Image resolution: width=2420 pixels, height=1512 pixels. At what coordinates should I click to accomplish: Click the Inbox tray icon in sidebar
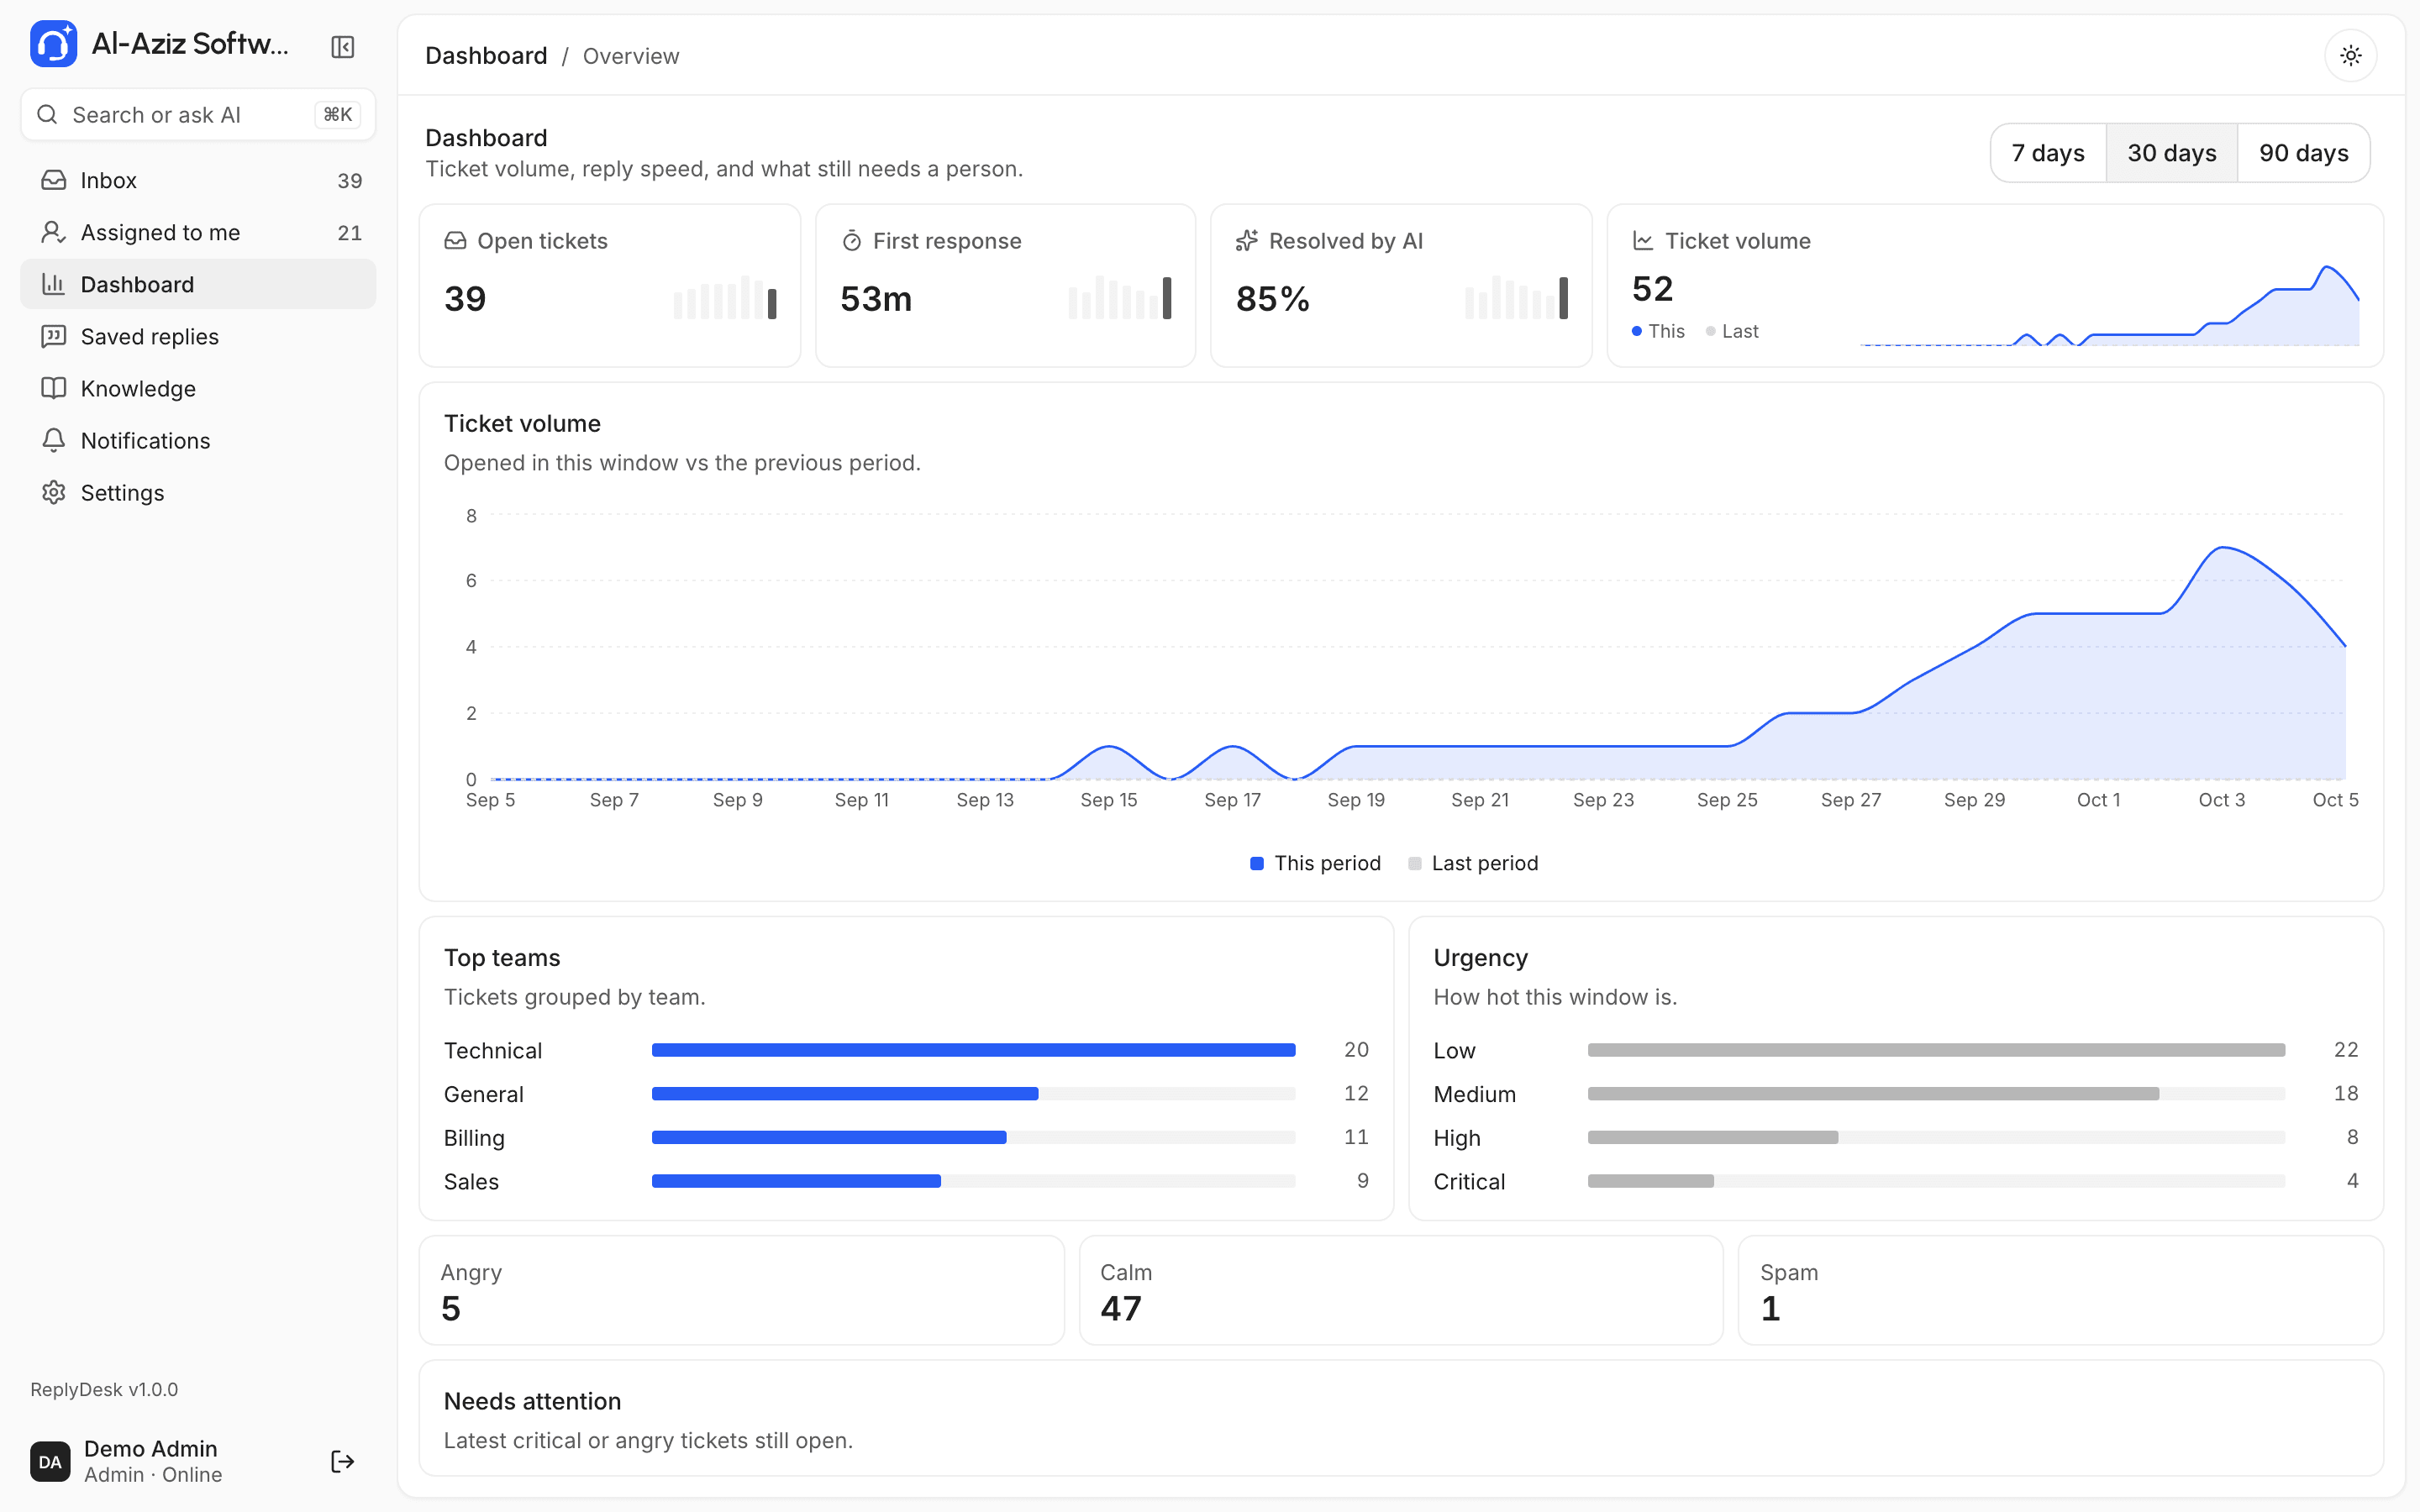53,180
